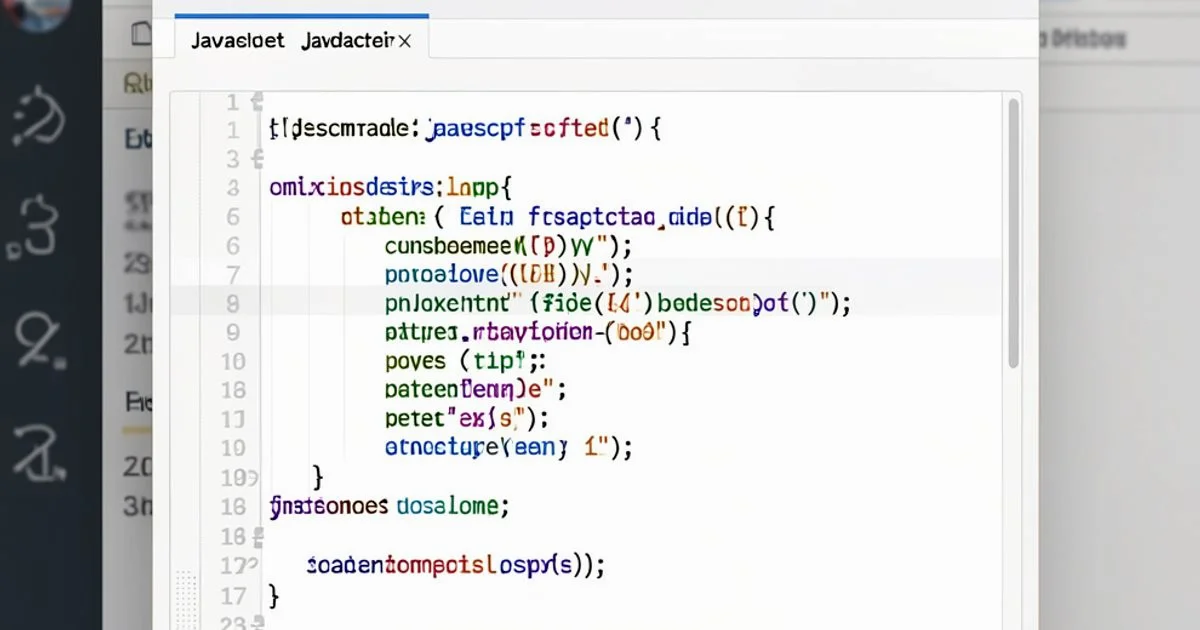The height and width of the screenshot is (630, 1200).
Task: Click line number 9 in the editor gutter
Action: click(x=232, y=332)
